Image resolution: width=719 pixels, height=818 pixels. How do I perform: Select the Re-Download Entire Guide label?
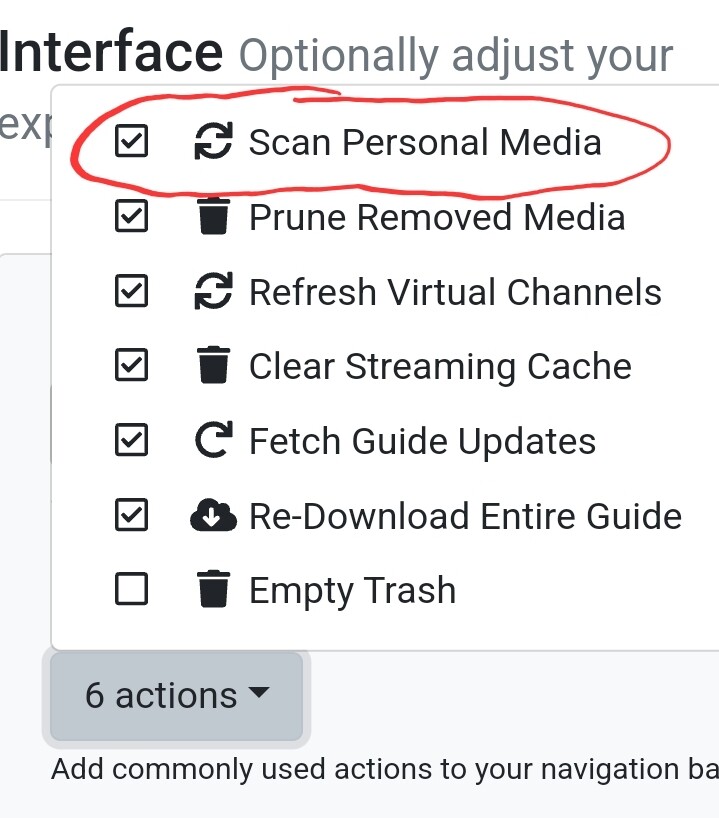465,517
